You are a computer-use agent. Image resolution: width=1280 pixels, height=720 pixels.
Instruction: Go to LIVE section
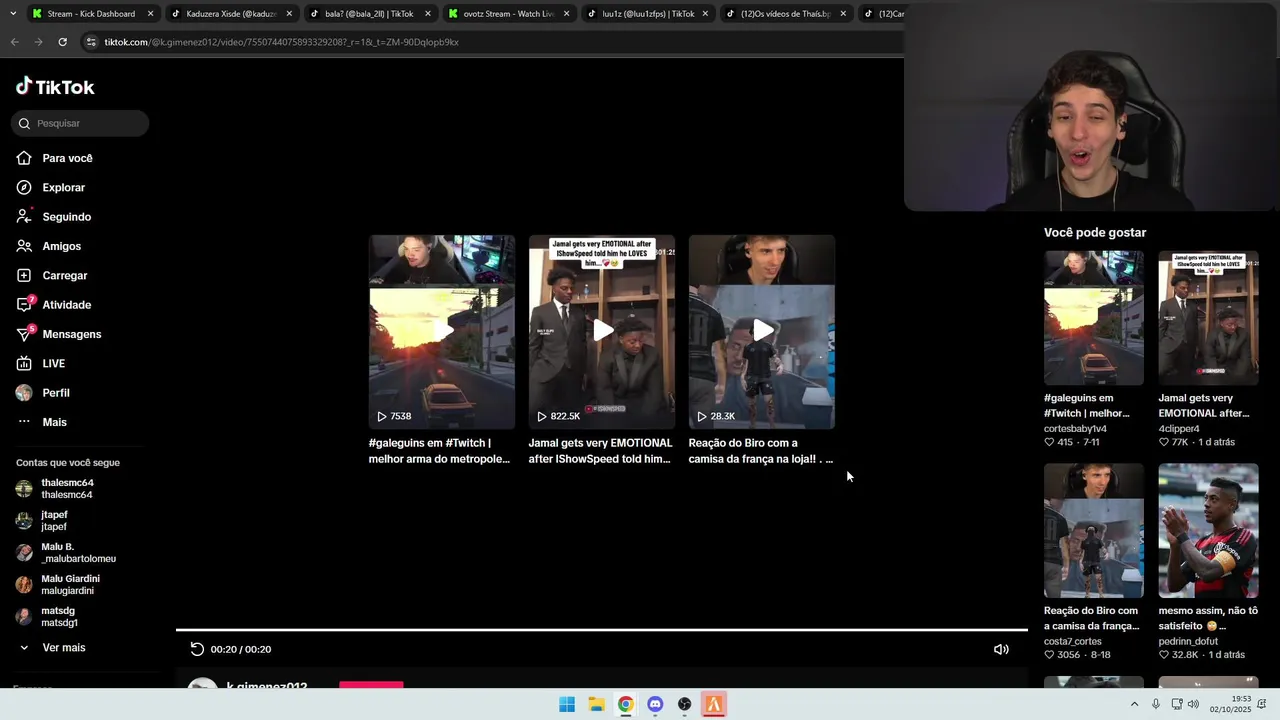click(53, 363)
